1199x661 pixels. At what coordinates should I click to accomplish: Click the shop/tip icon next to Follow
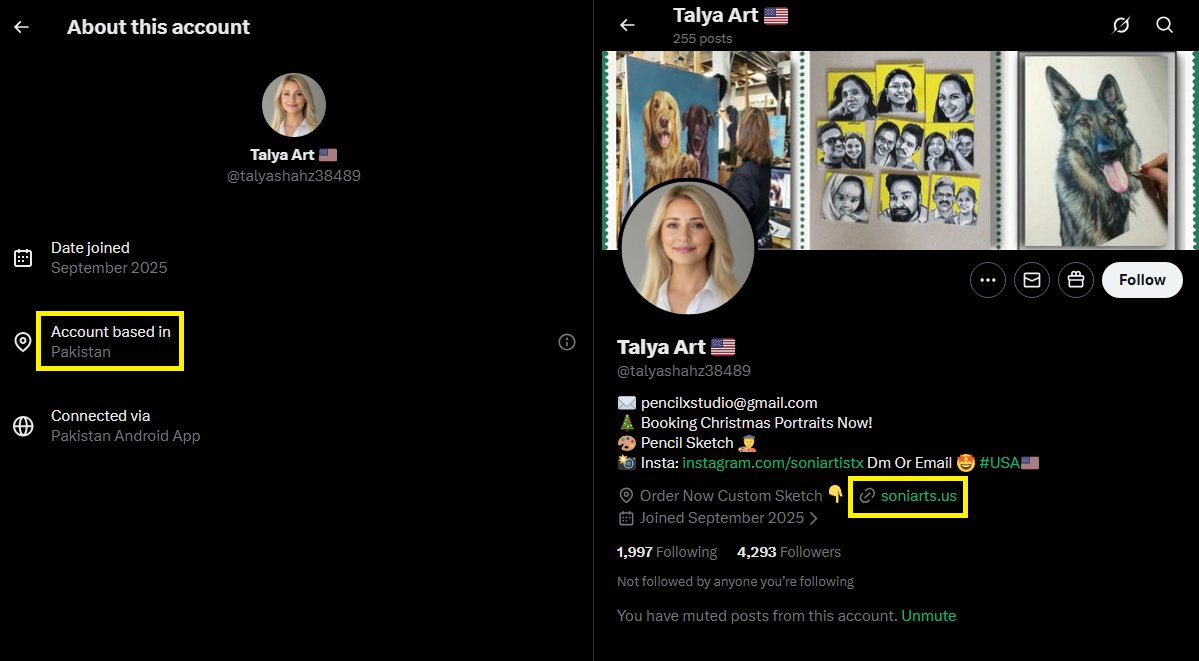[1075, 280]
